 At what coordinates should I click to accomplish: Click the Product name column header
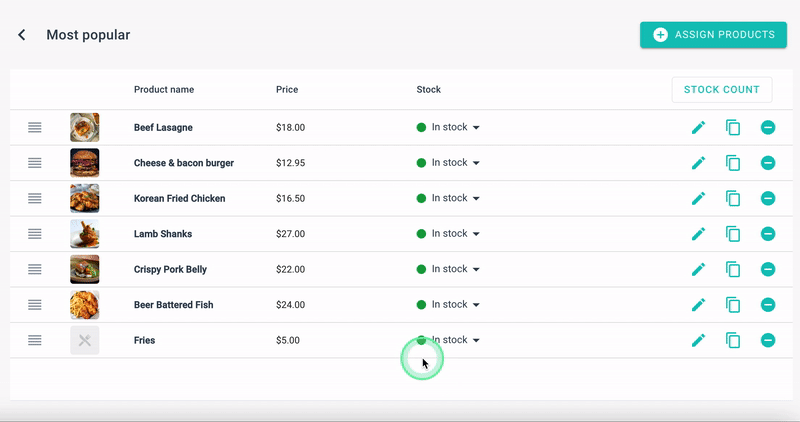click(x=164, y=89)
